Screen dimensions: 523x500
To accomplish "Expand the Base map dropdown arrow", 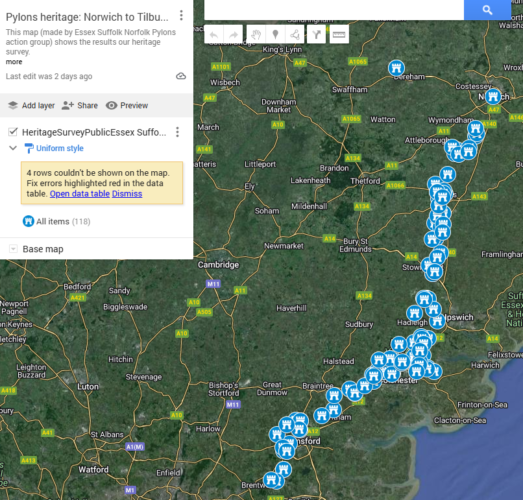I will [13, 249].
